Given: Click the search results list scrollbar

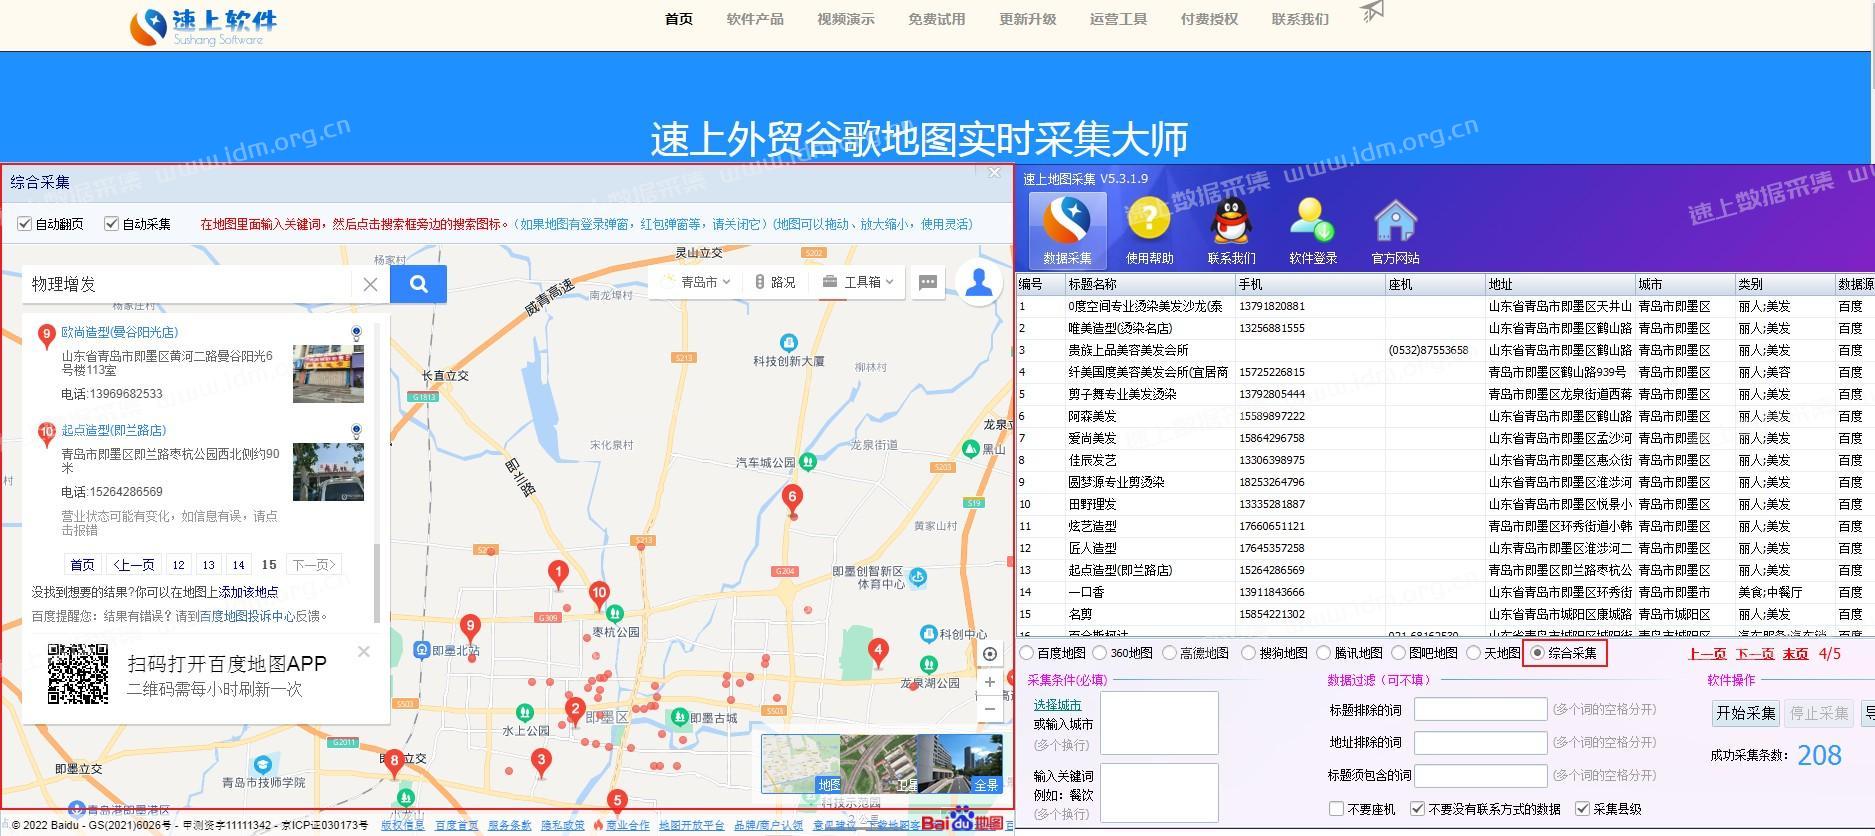Looking at the screenshot, I should (377, 582).
